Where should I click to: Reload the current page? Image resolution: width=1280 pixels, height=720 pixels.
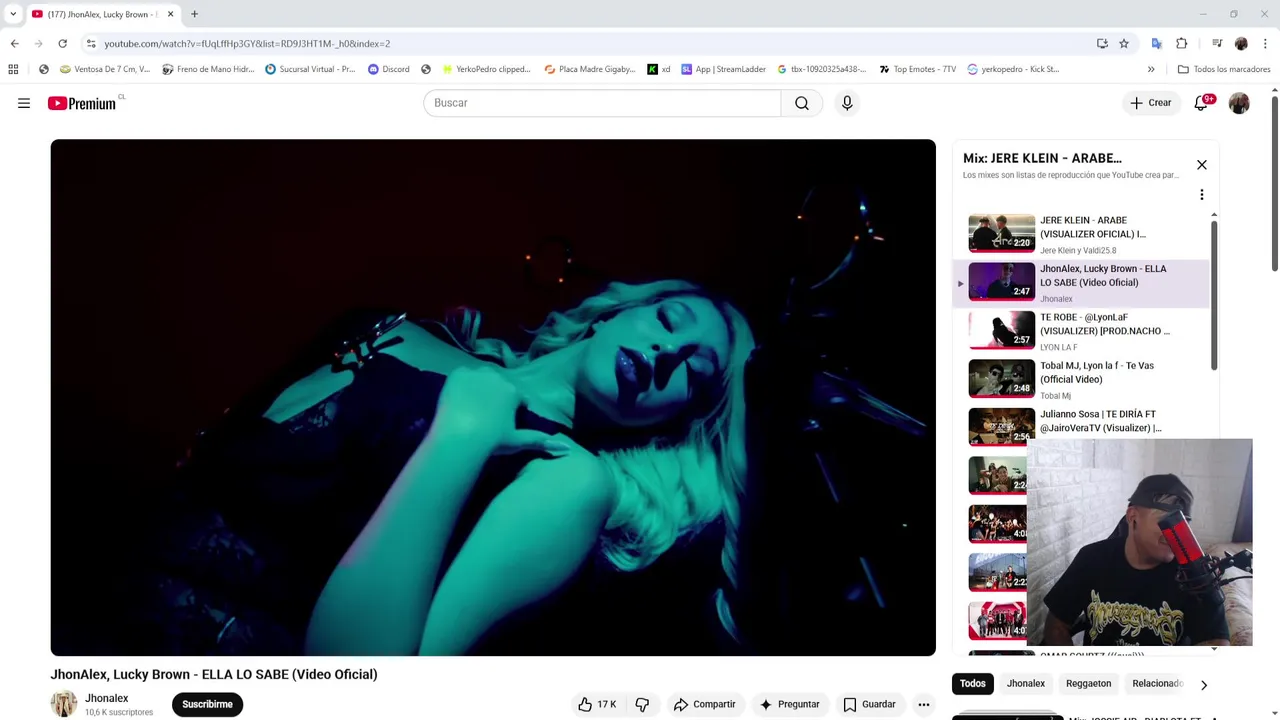point(62,43)
